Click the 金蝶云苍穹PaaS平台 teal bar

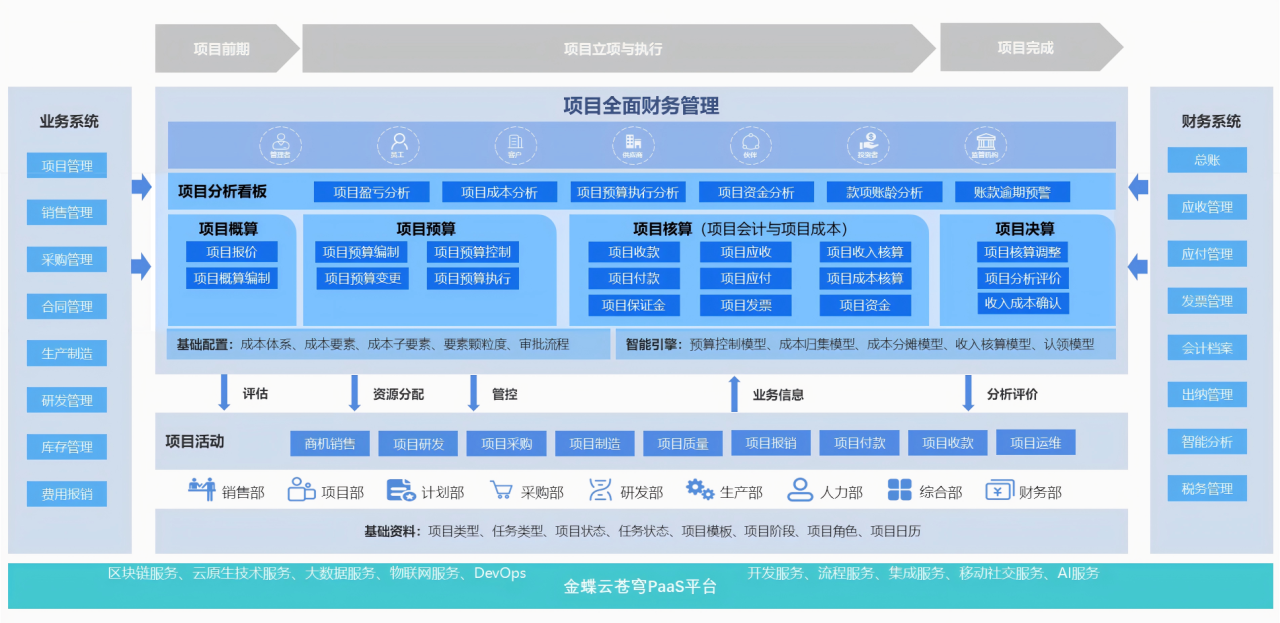tap(640, 587)
